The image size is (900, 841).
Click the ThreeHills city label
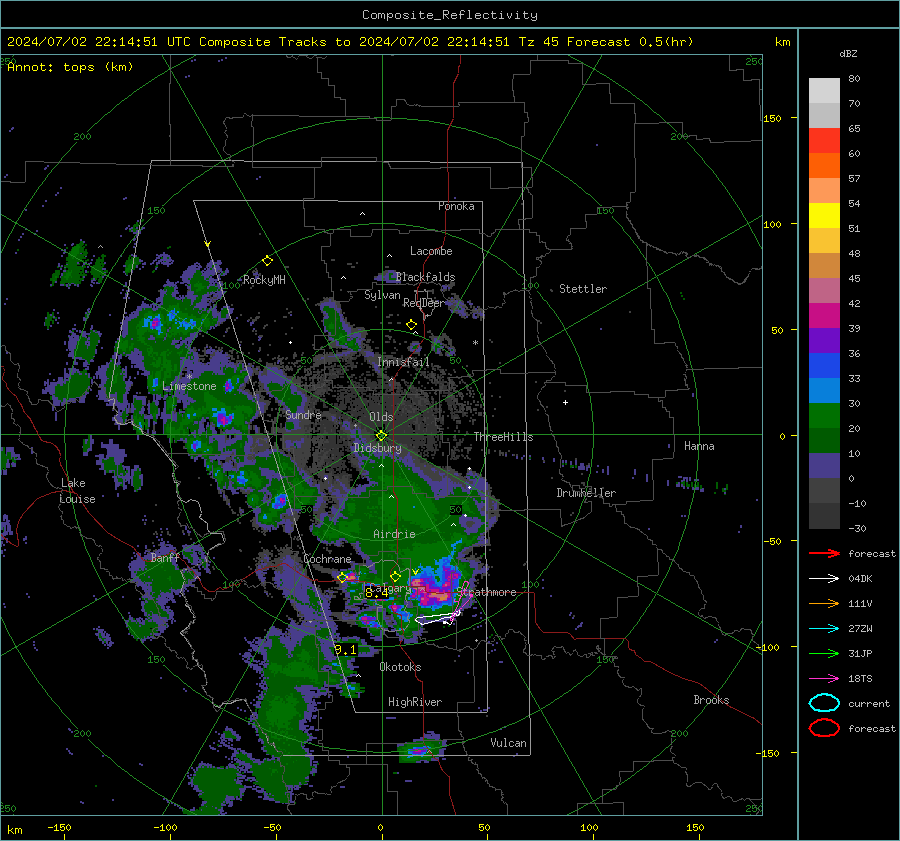click(x=503, y=437)
